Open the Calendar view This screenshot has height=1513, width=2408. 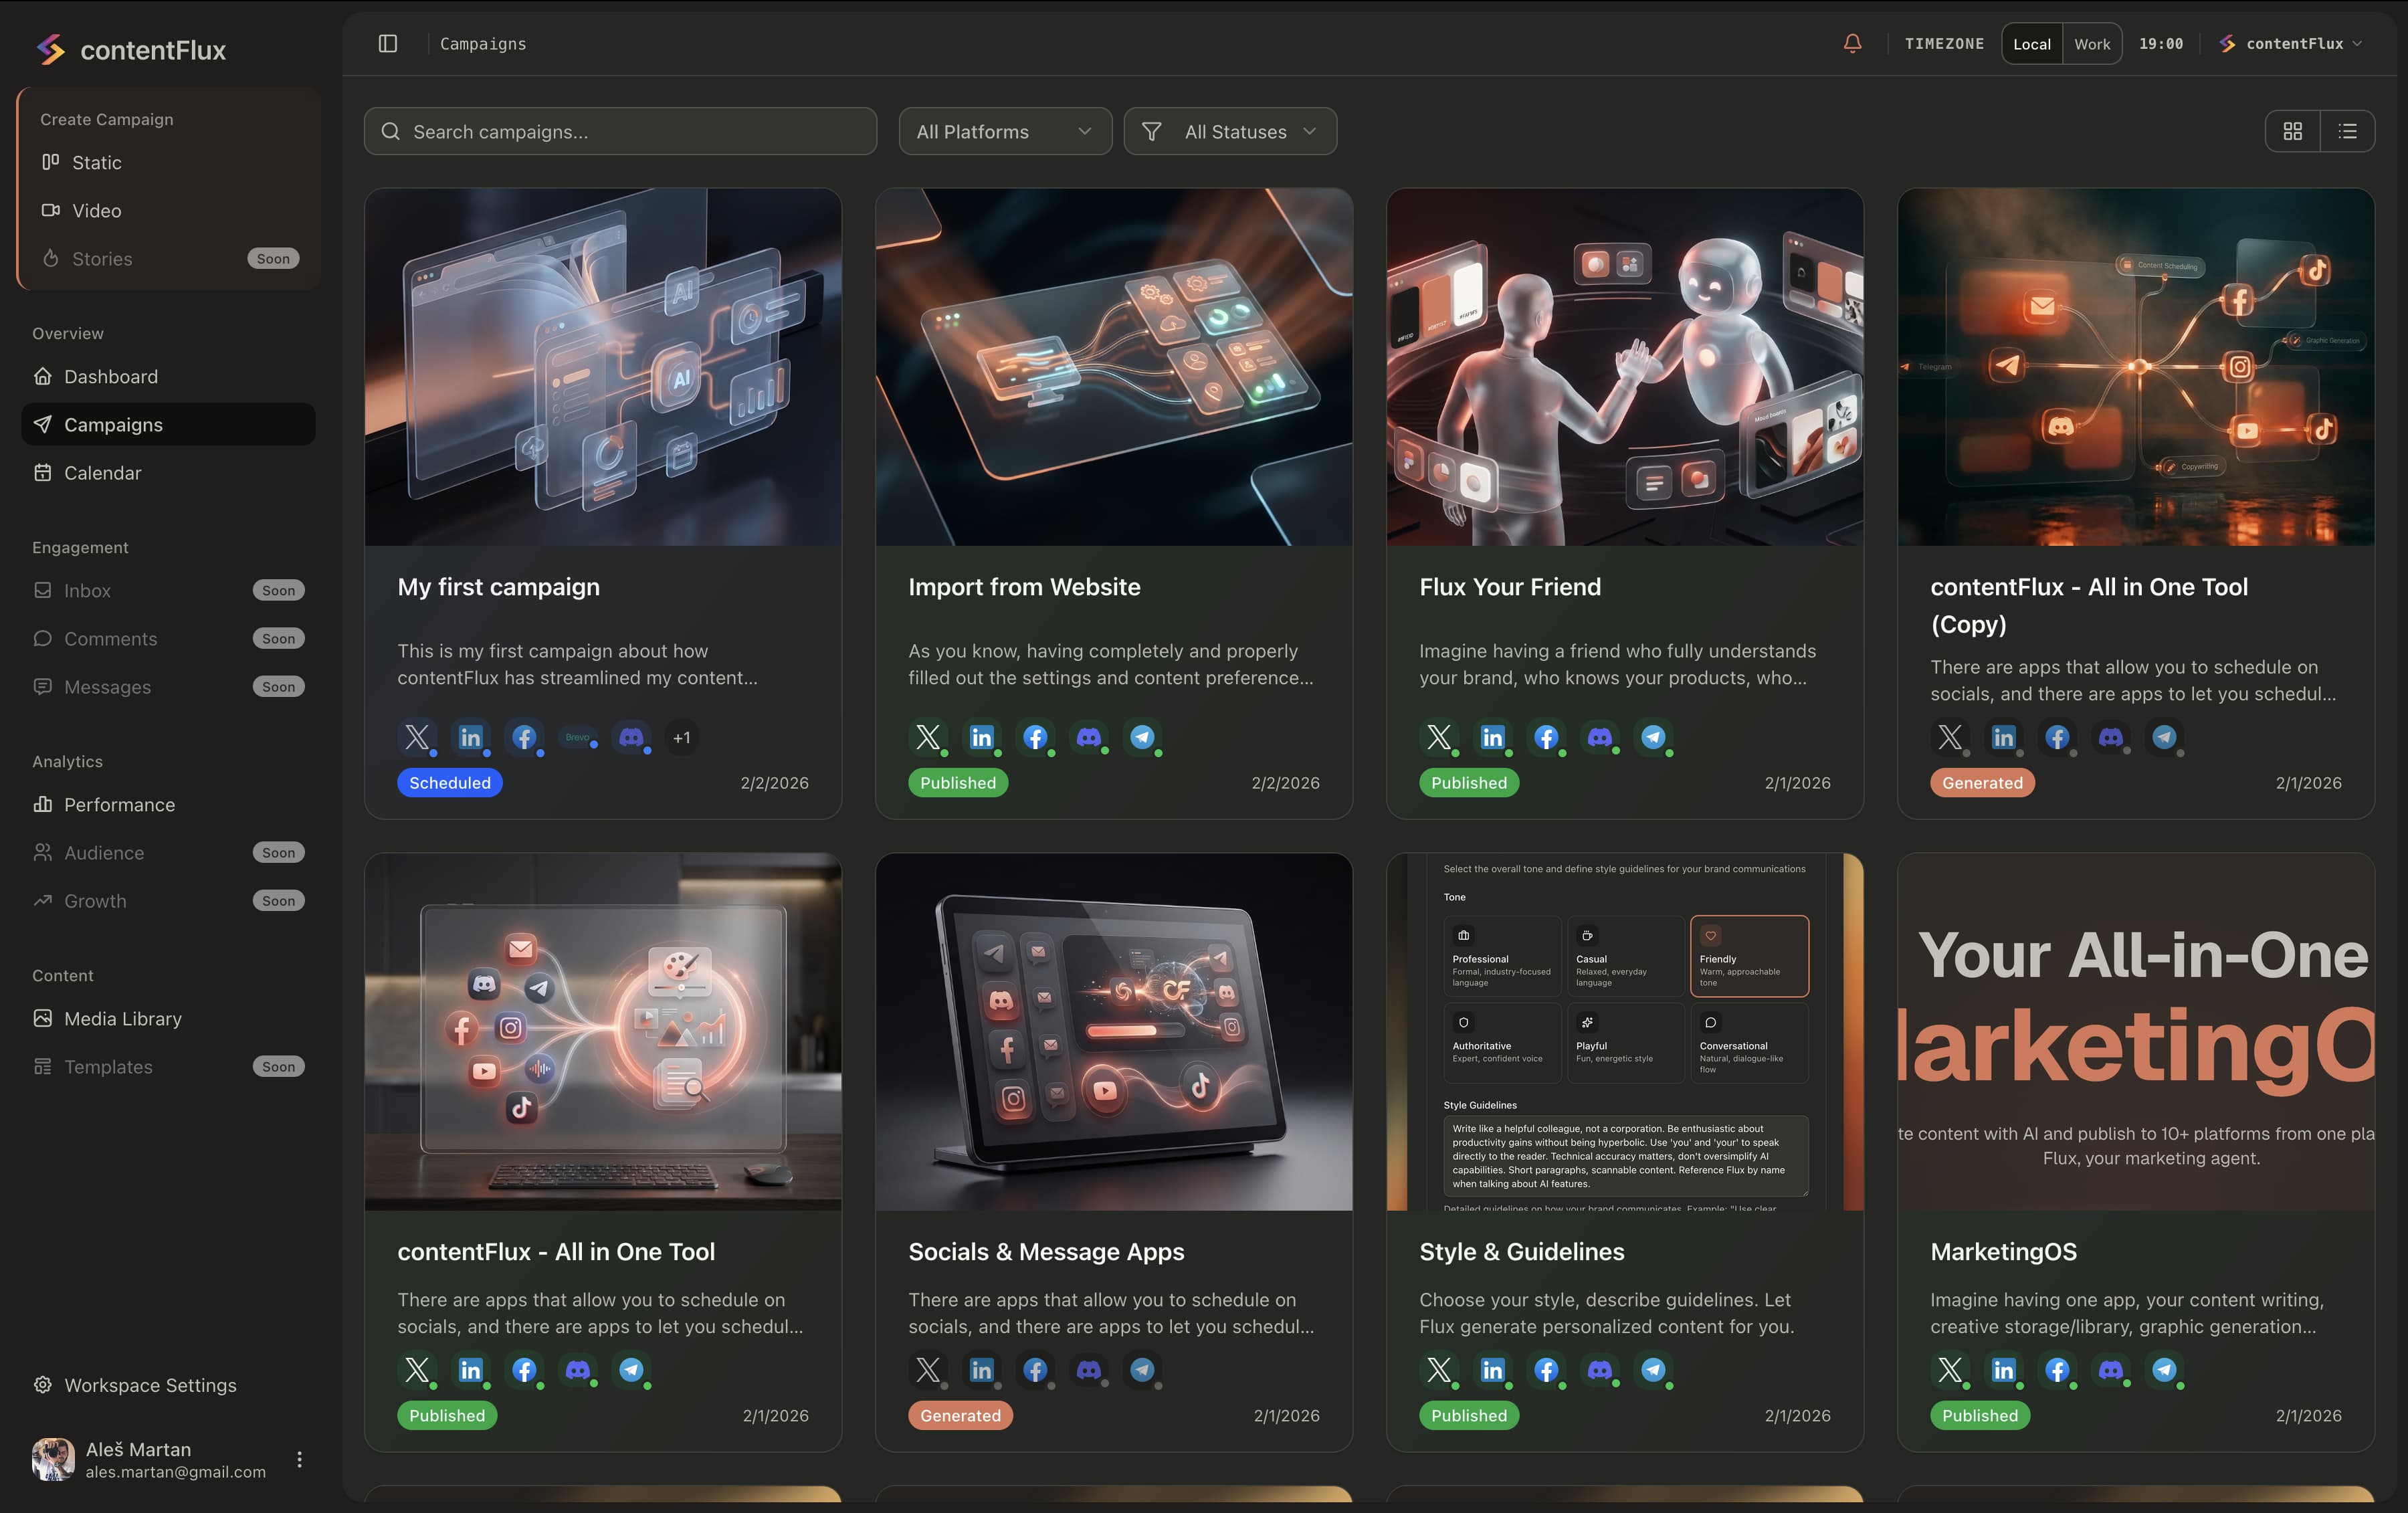(103, 472)
